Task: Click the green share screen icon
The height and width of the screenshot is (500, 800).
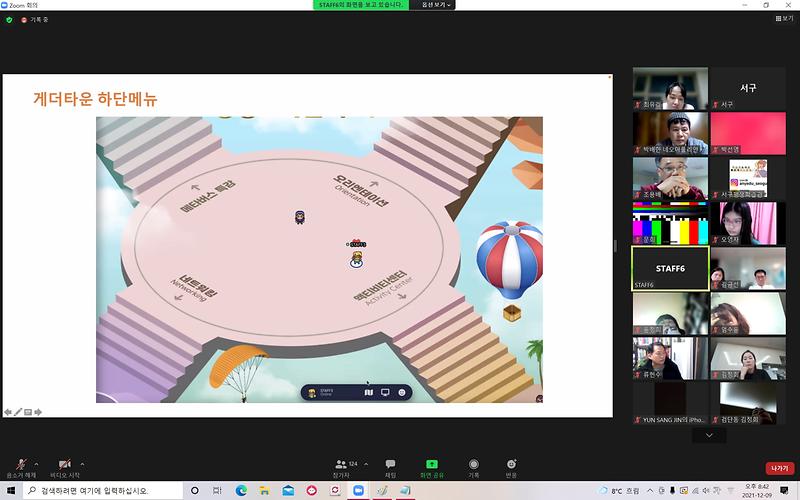Action: [x=432, y=465]
